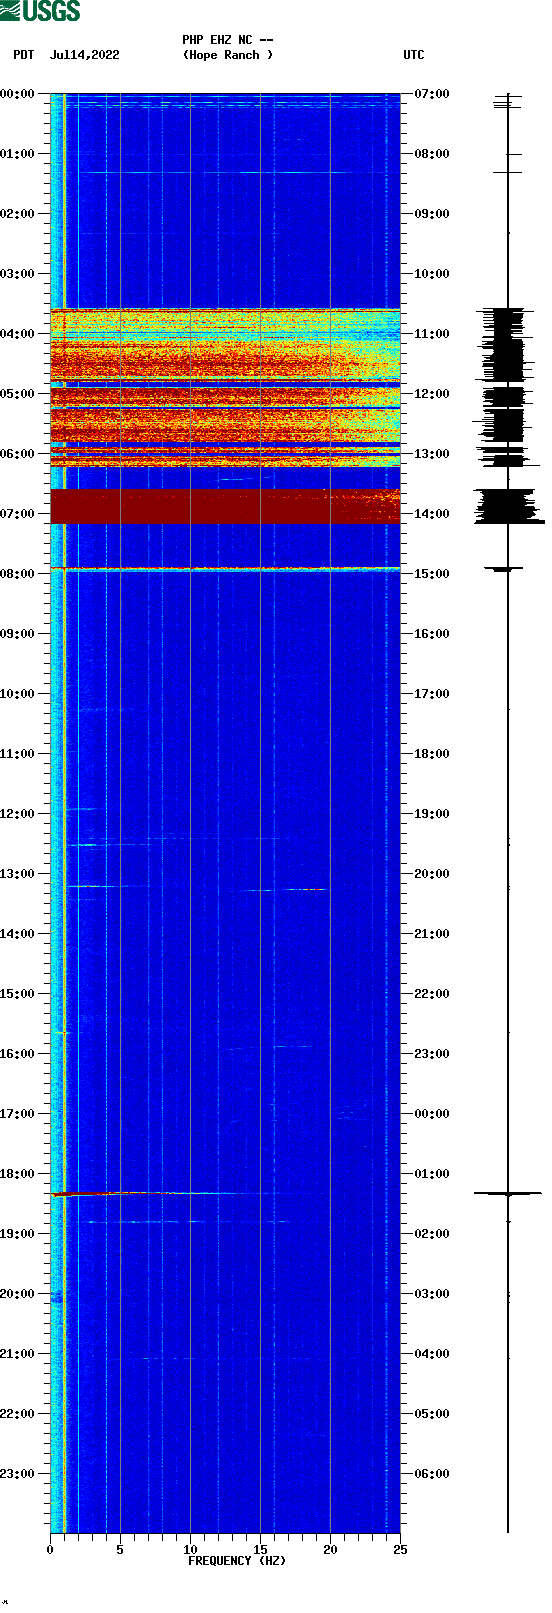The height and width of the screenshot is (1613, 552).
Task: Click the PDT axis label "04:00"
Action: point(17,334)
